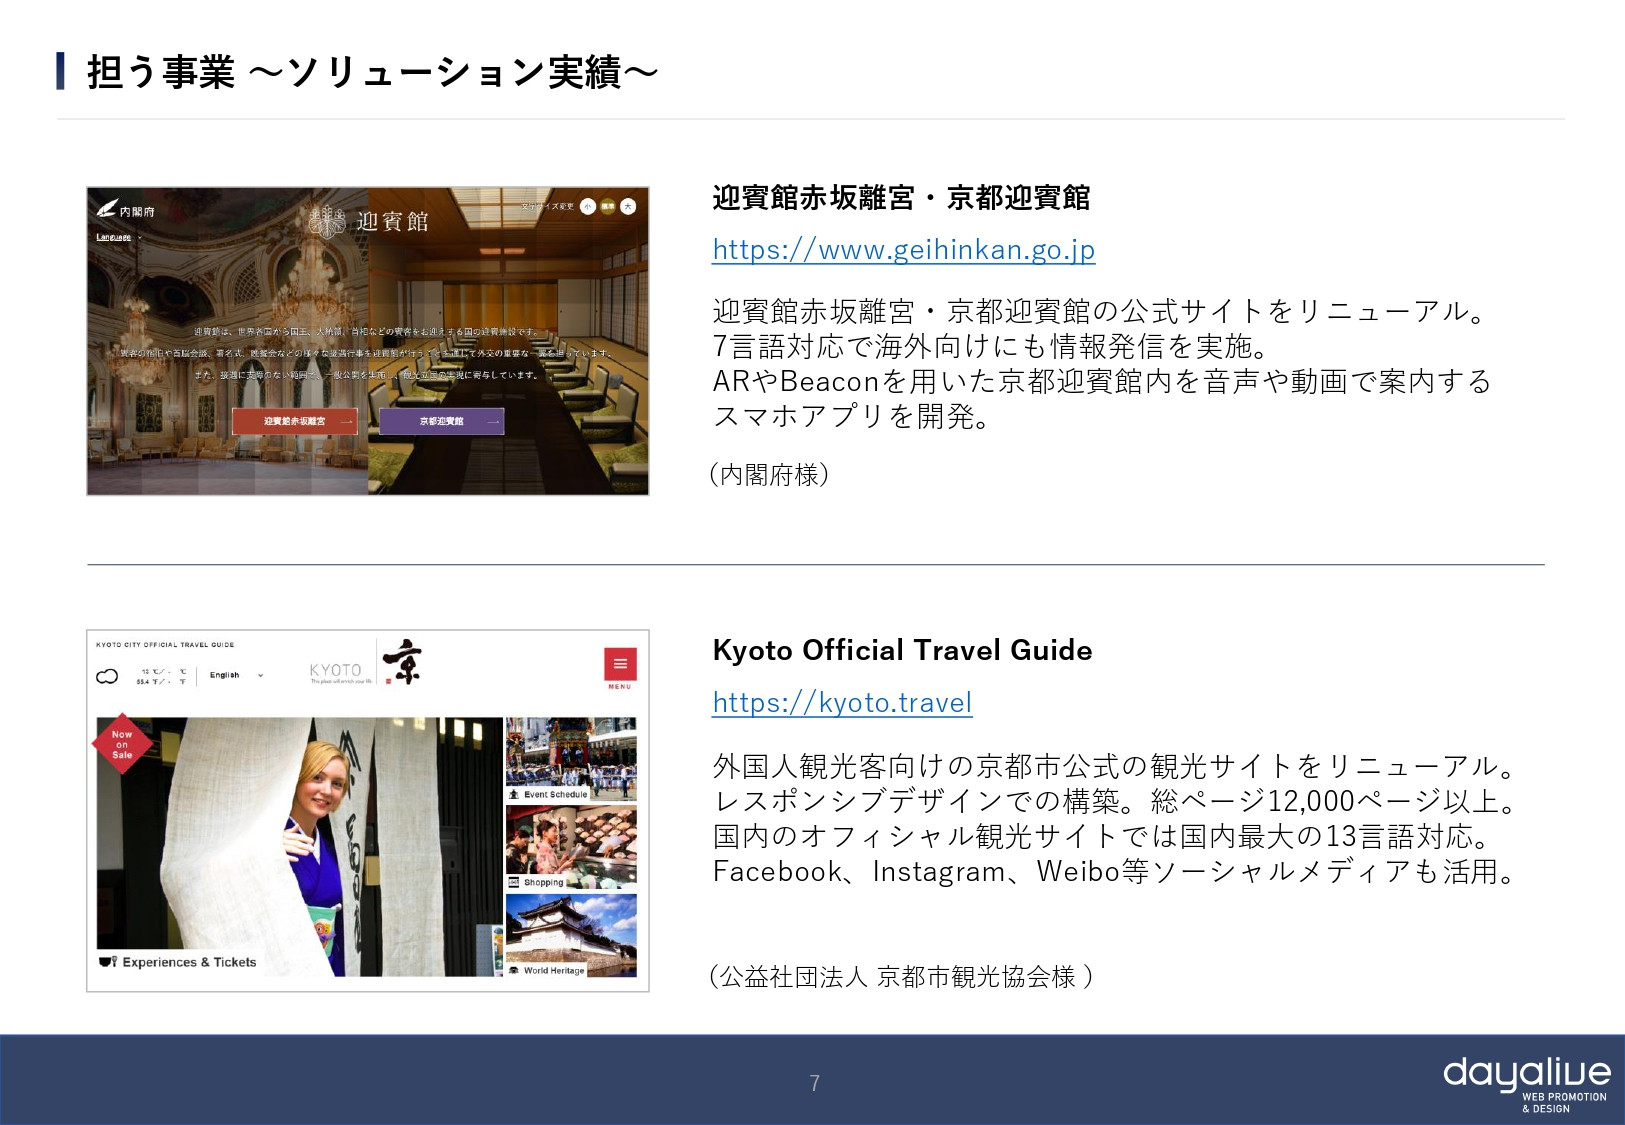This screenshot has width=1625, height=1125.
Task: Expand the English language selector
Action: click(236, 675)
